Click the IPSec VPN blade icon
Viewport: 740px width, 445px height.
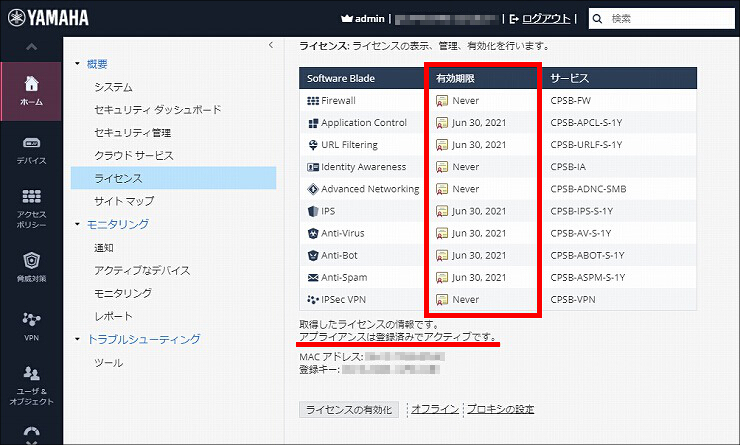pyautogui.click(x=313, y=300)
